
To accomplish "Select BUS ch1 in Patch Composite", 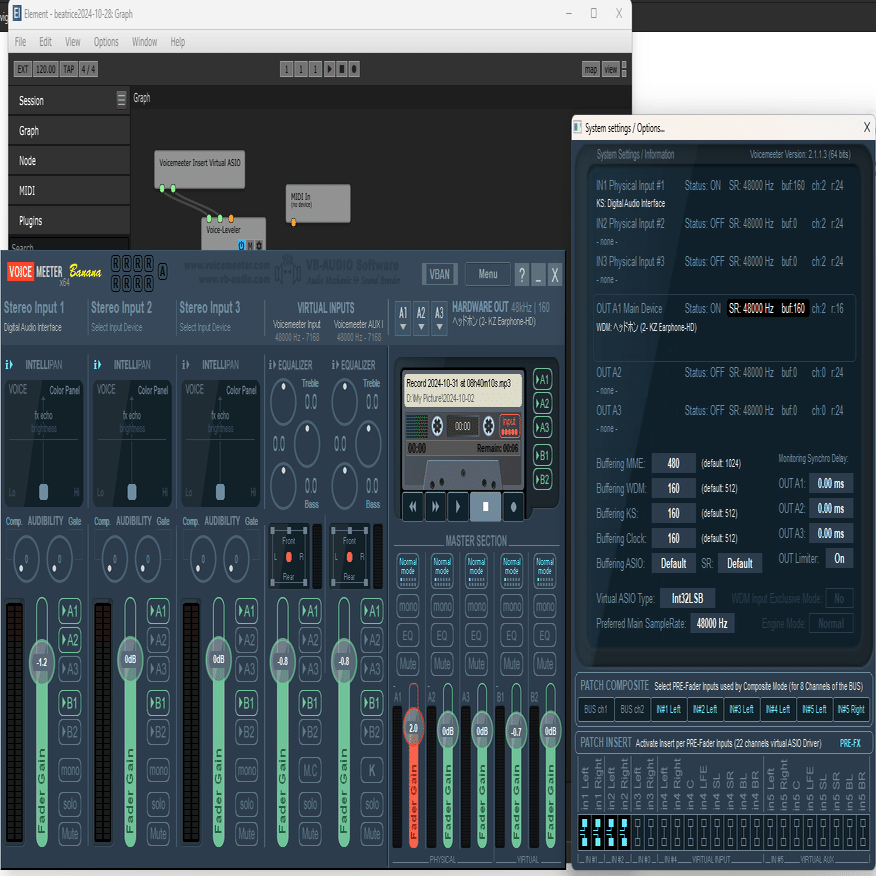I will [x=596, y=709].
